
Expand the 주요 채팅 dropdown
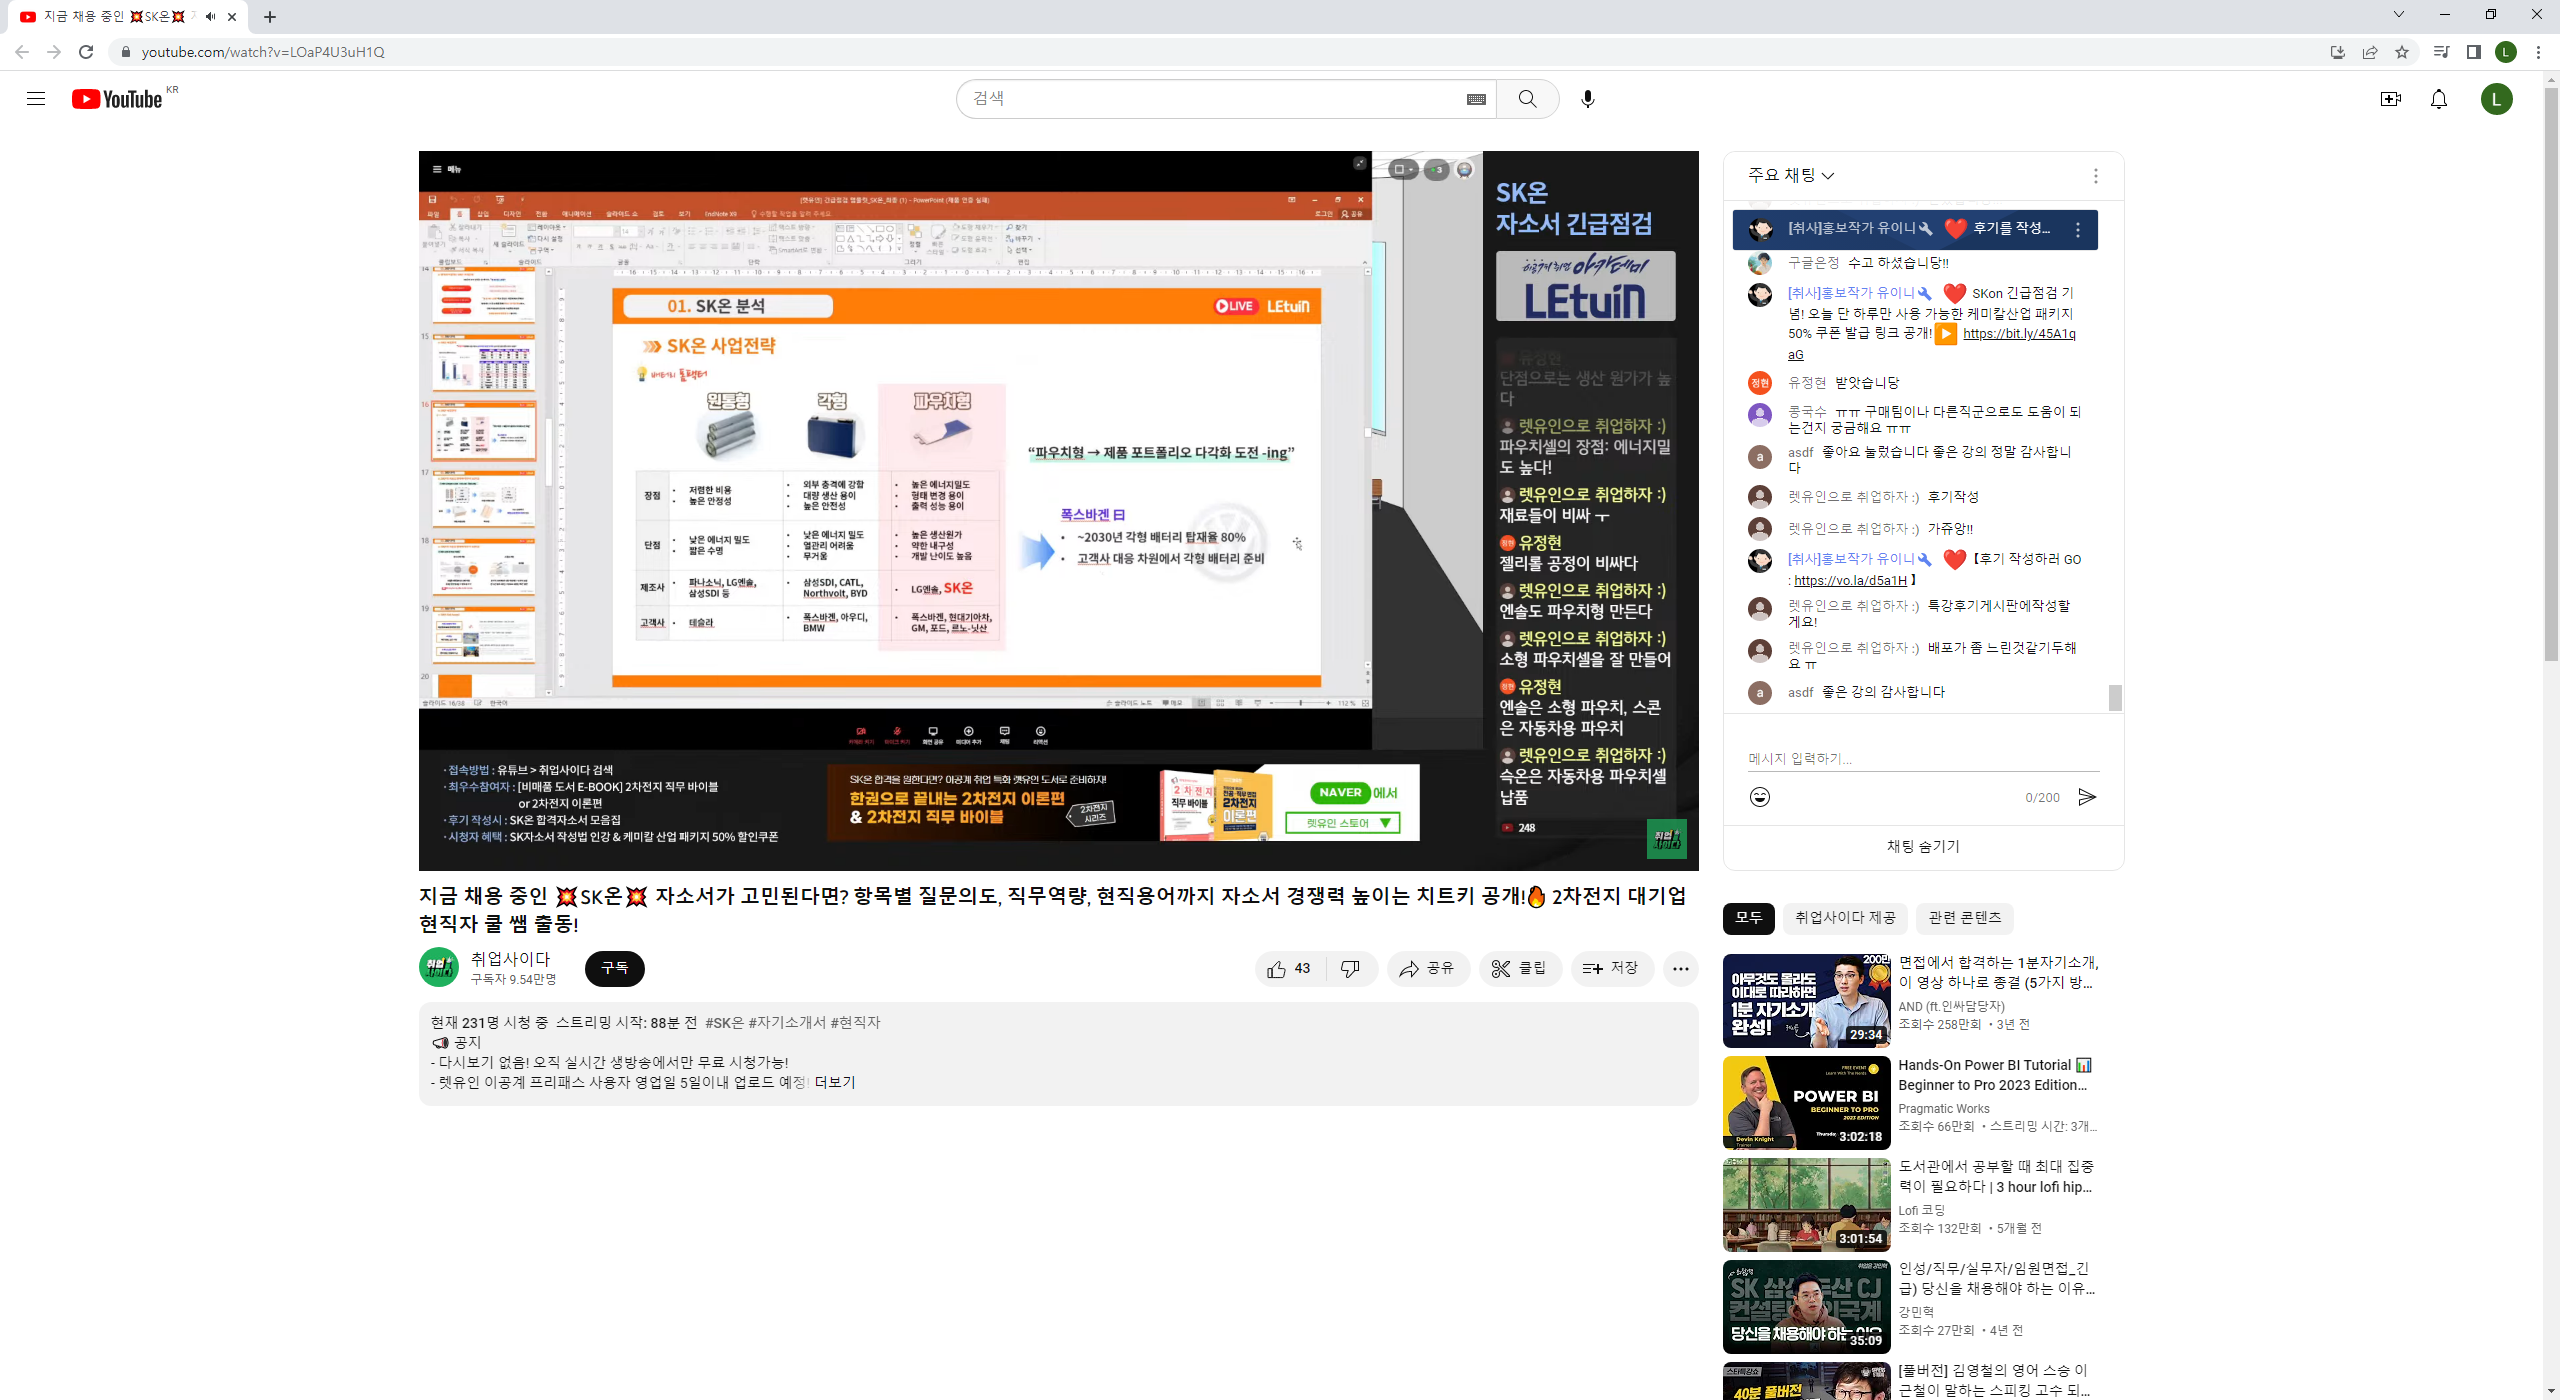click(x=1791, y=175)
